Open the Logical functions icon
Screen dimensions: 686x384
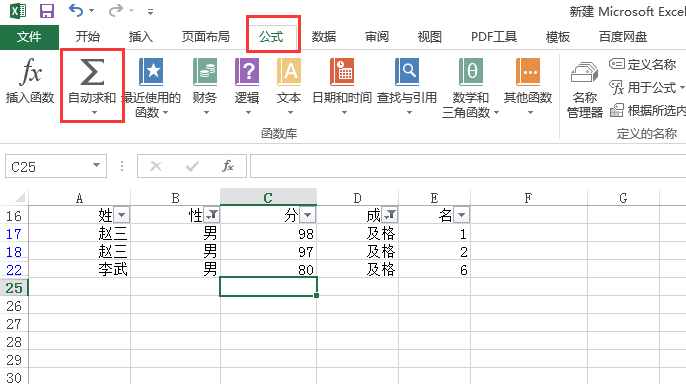click(x=247, y=72)
